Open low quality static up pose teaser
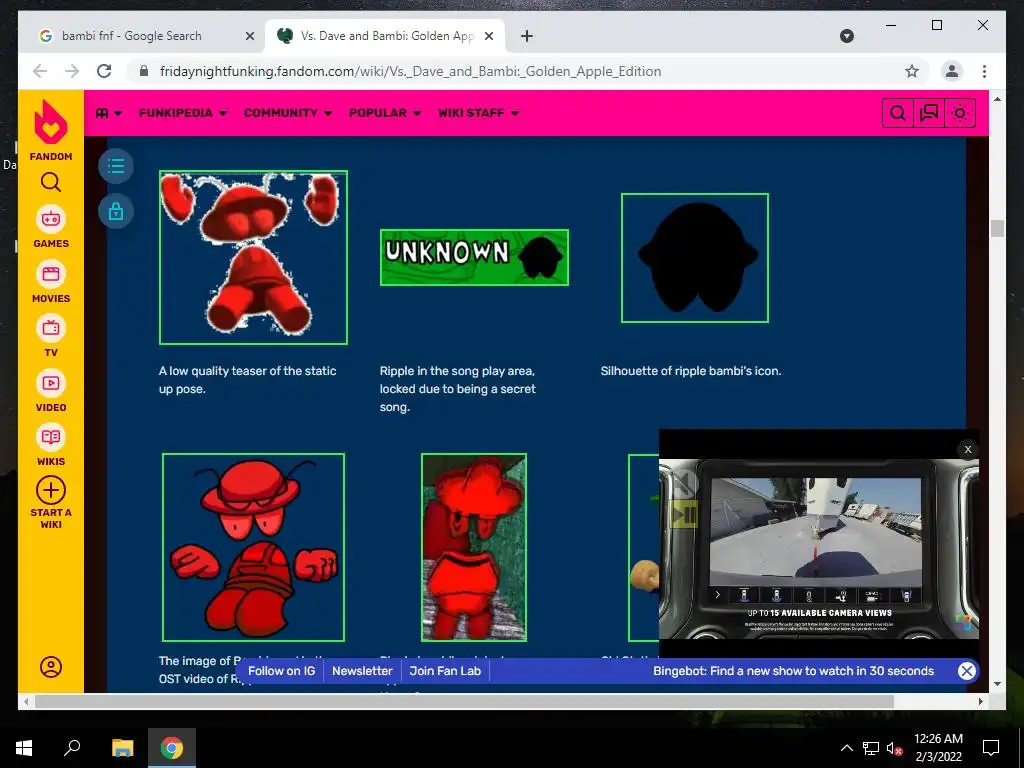This screenshot has height=768, width=1024. pyautogui.click(x=253, y=257)
